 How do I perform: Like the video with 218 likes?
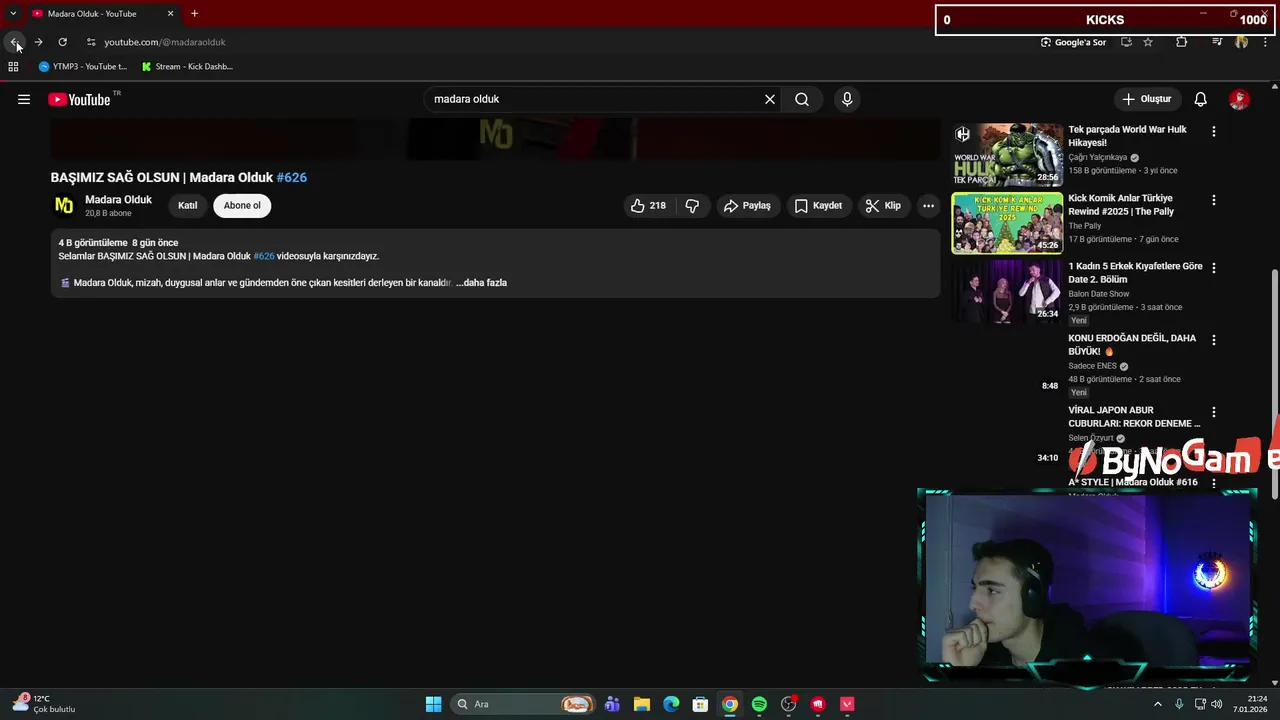pyautogui.click(x=648, y=205)
